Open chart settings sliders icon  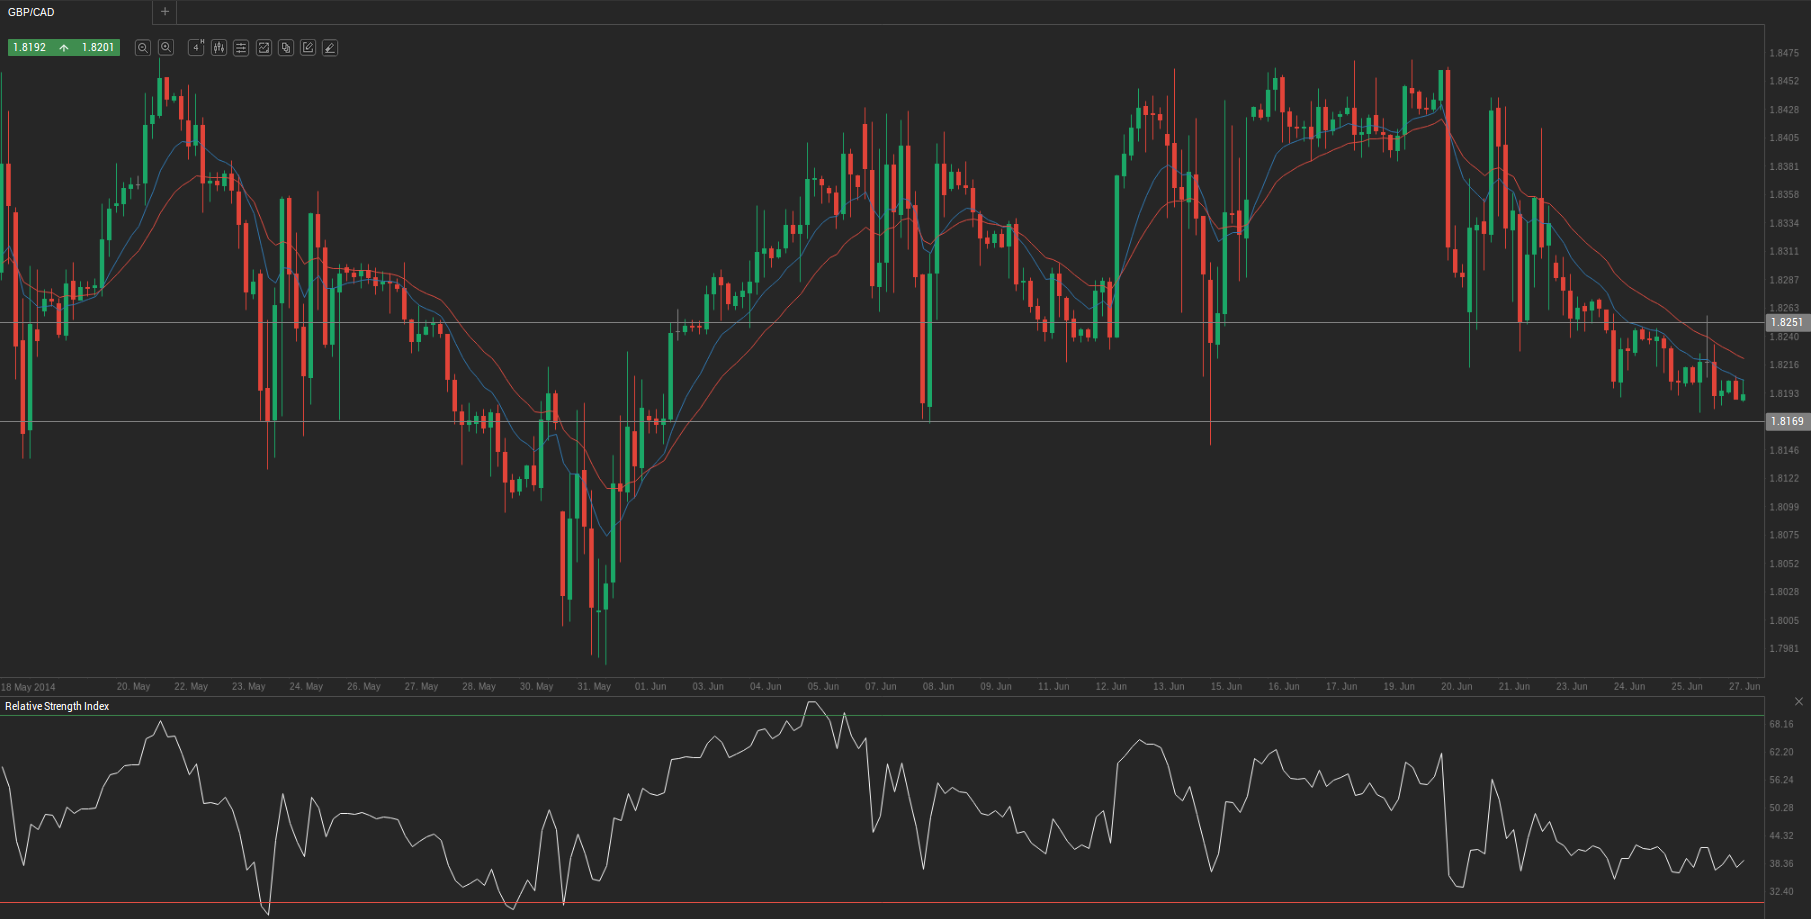click(241, 48)
